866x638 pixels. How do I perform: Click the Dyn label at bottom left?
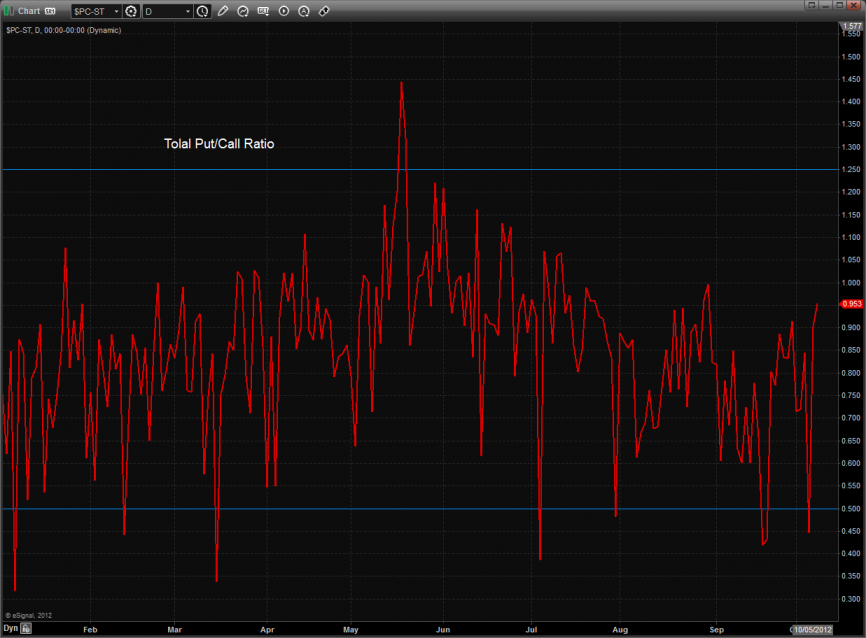pos(10,629)
